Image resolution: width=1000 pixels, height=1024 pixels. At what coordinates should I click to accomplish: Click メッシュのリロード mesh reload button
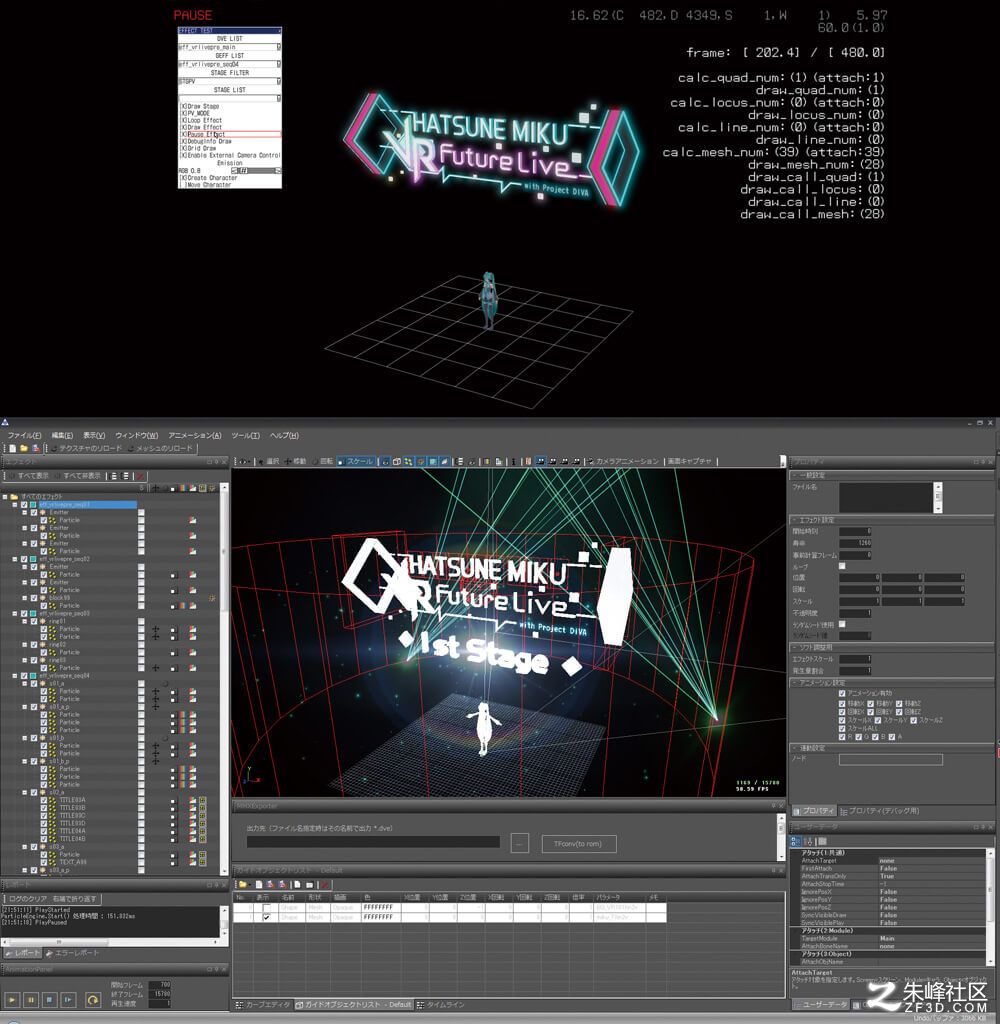161,449
